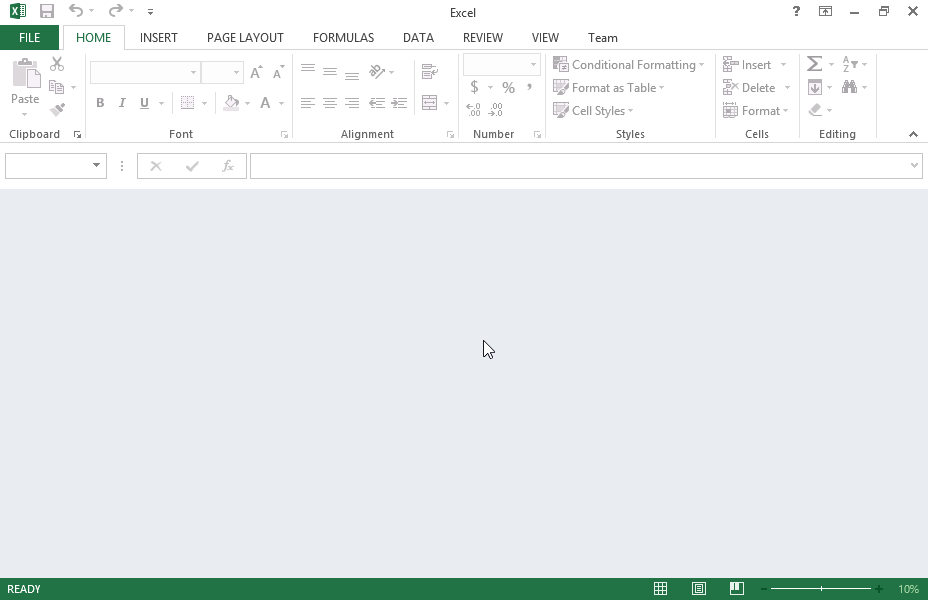Open the Conditional Formatting dropdown
928x600 pixels.
(629, 64)
